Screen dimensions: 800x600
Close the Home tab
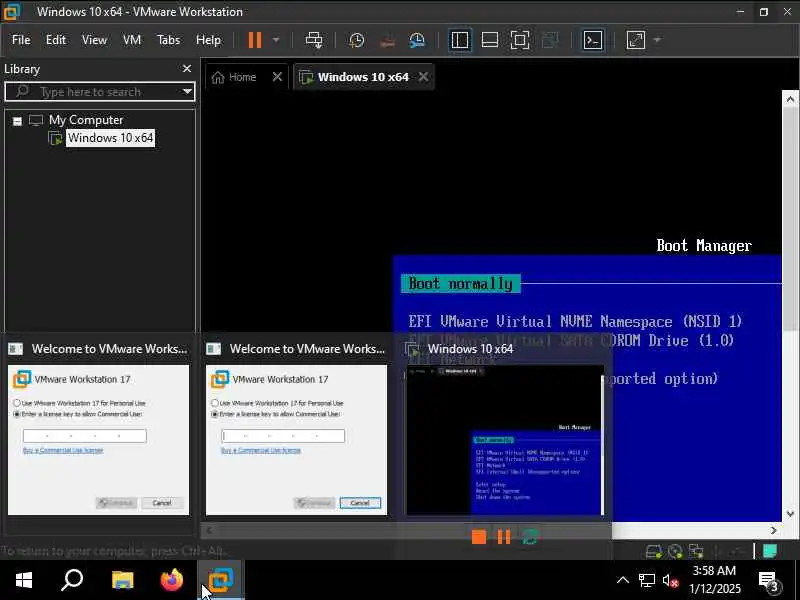click(277, 77)
